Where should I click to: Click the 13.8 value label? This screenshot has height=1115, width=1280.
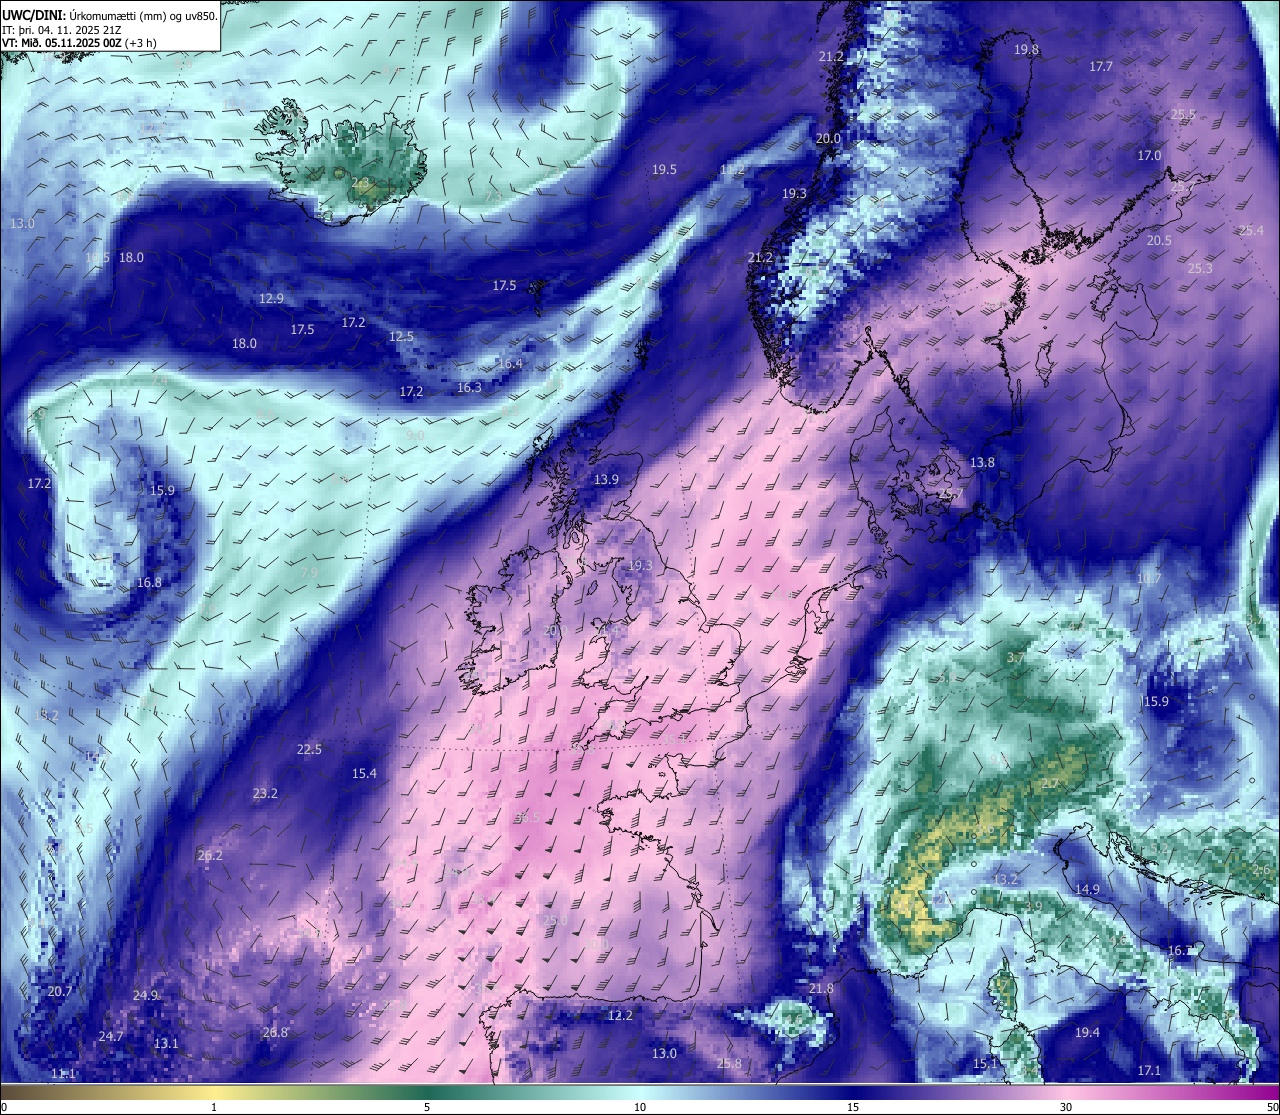983,462
